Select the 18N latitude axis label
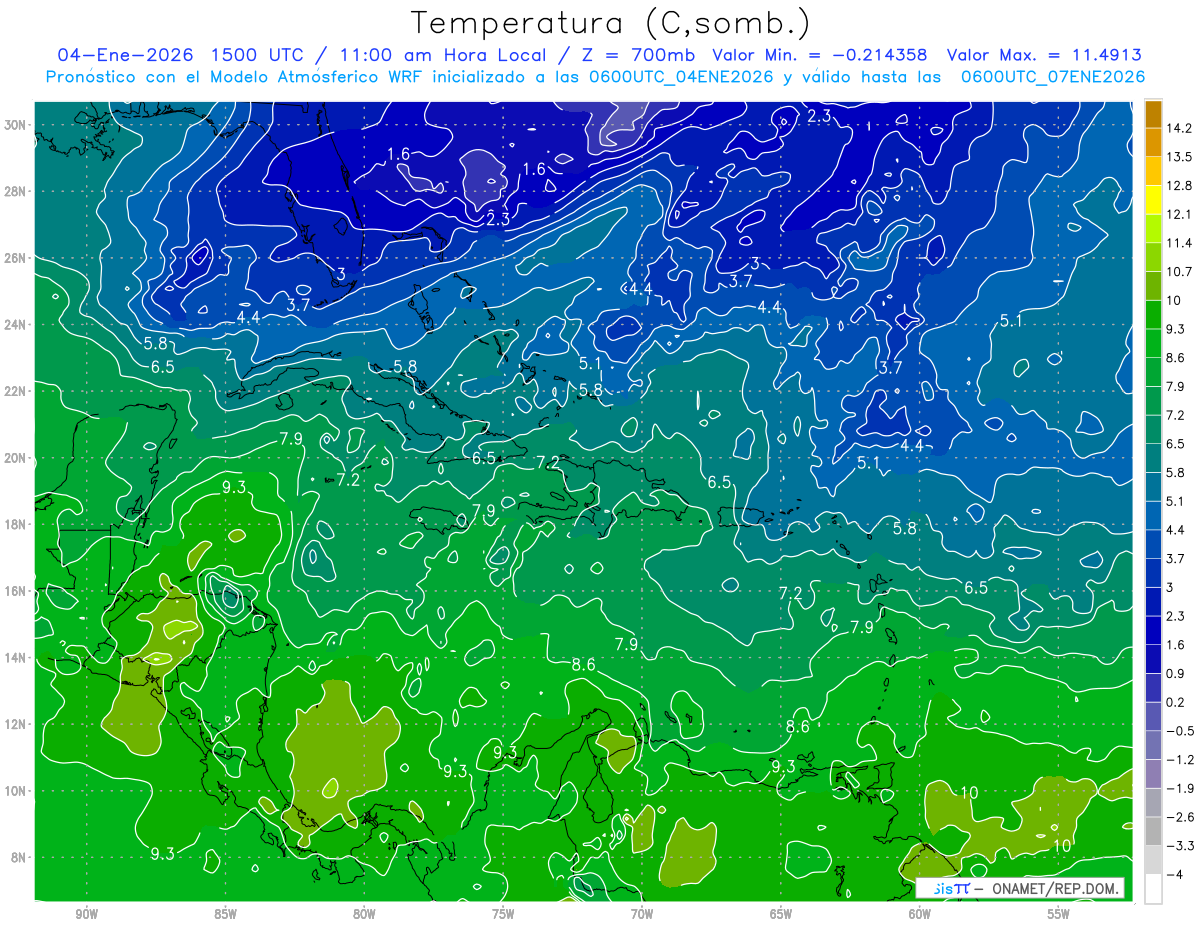 15,524
